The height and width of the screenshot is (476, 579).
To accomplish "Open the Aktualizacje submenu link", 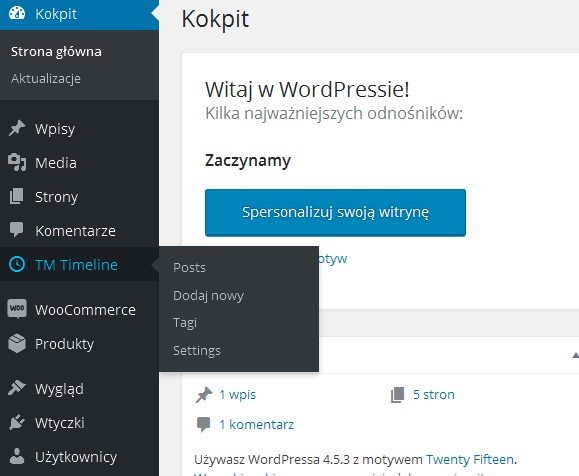I will click(x=46, y=78).
